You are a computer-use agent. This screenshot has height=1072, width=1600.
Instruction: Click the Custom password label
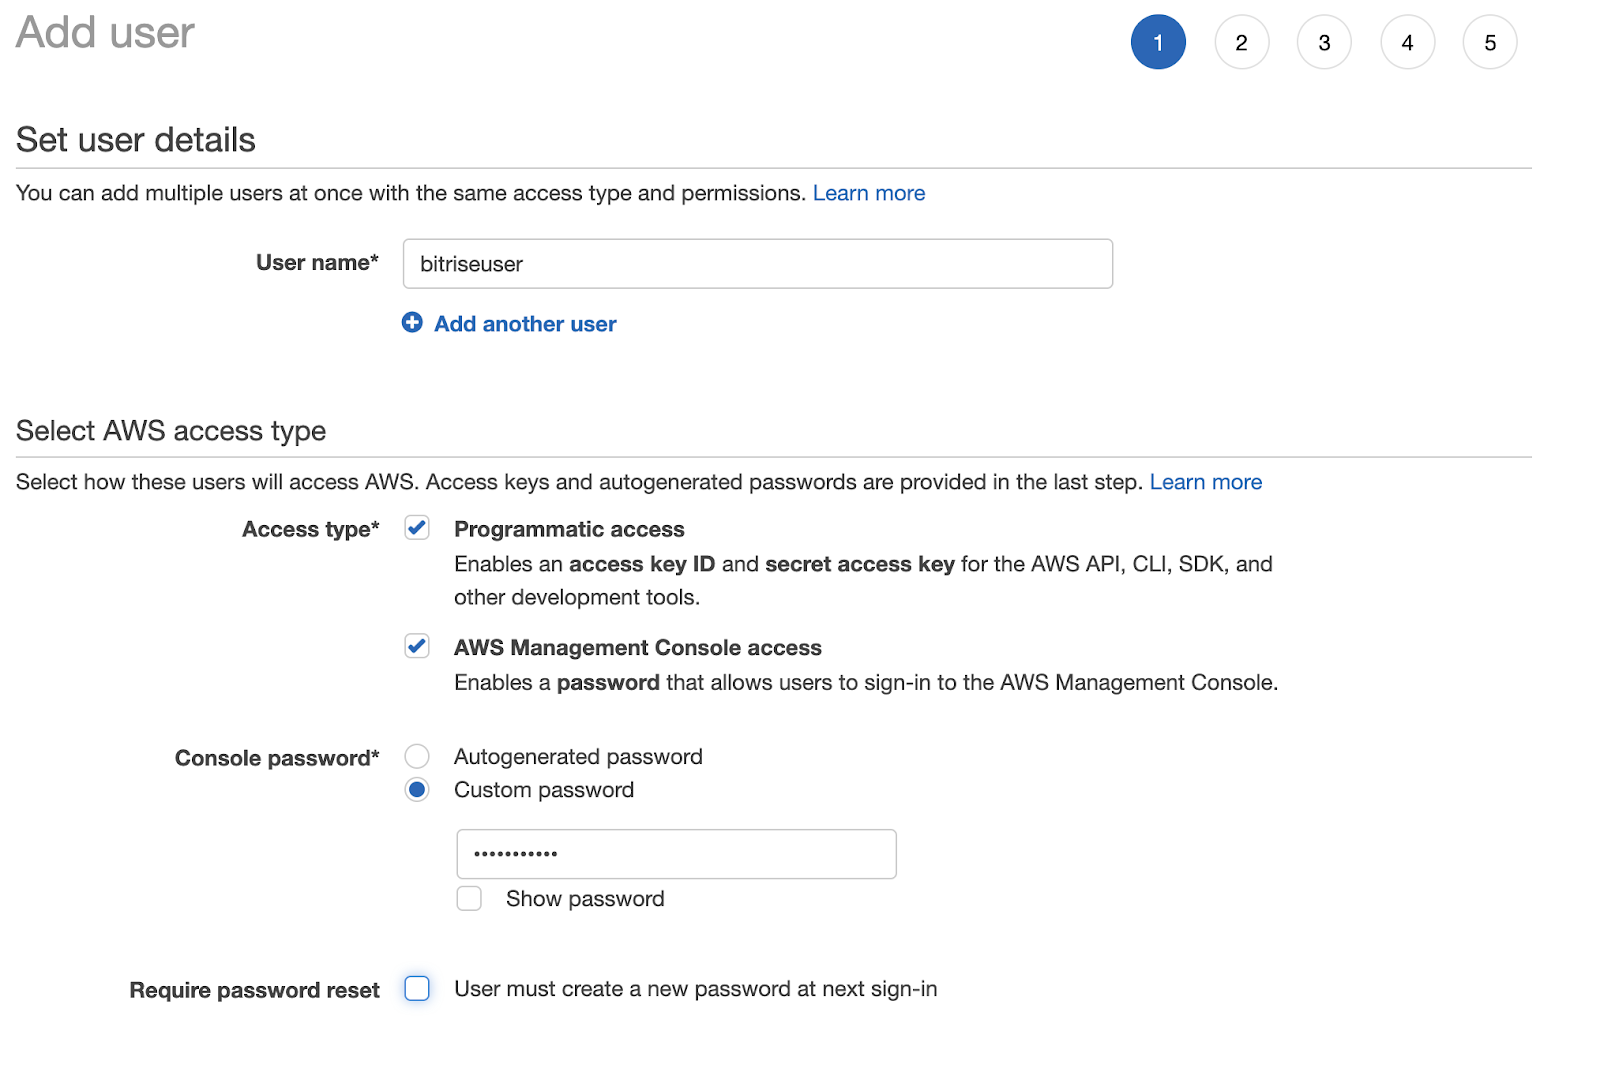click(544, 790)
